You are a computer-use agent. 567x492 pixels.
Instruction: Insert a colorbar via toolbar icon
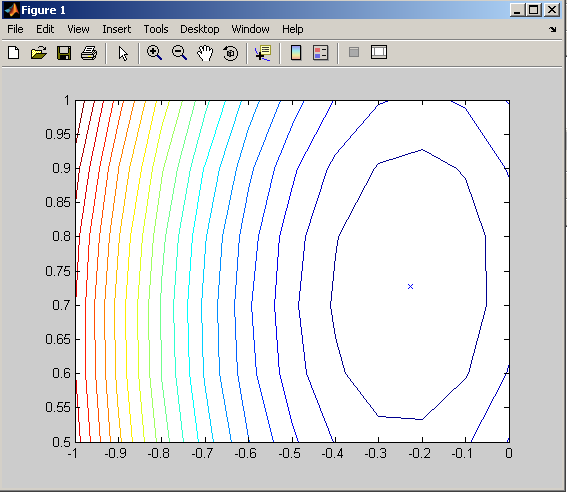[296, 53]
